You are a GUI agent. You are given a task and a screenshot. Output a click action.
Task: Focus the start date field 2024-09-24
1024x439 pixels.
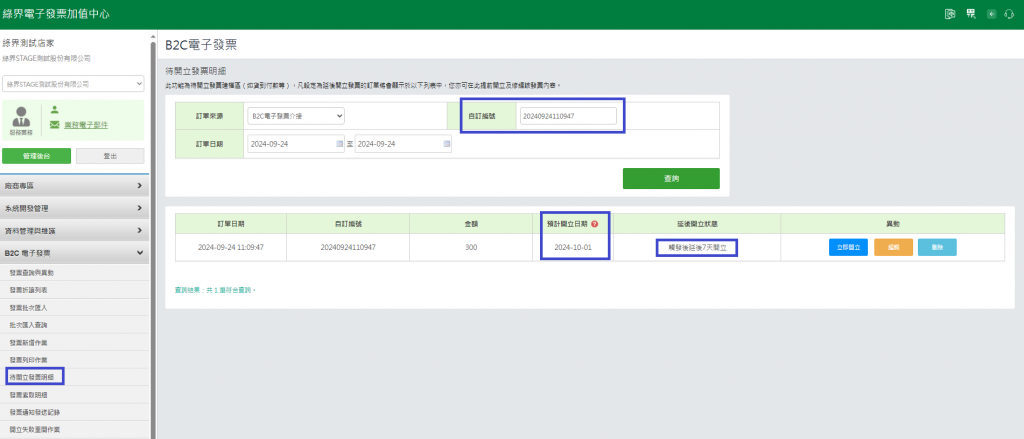click(x=296, y=144)
